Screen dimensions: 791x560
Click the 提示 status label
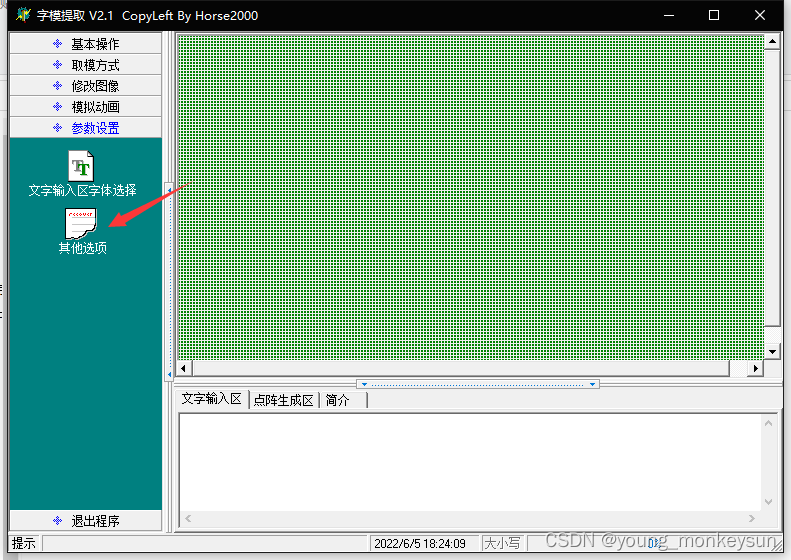pos(24,543)
